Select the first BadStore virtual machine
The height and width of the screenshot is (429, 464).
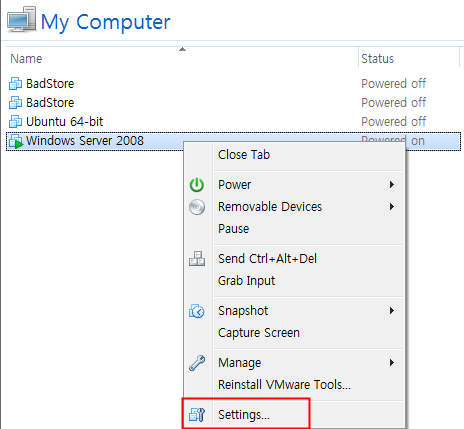point(50,83)
